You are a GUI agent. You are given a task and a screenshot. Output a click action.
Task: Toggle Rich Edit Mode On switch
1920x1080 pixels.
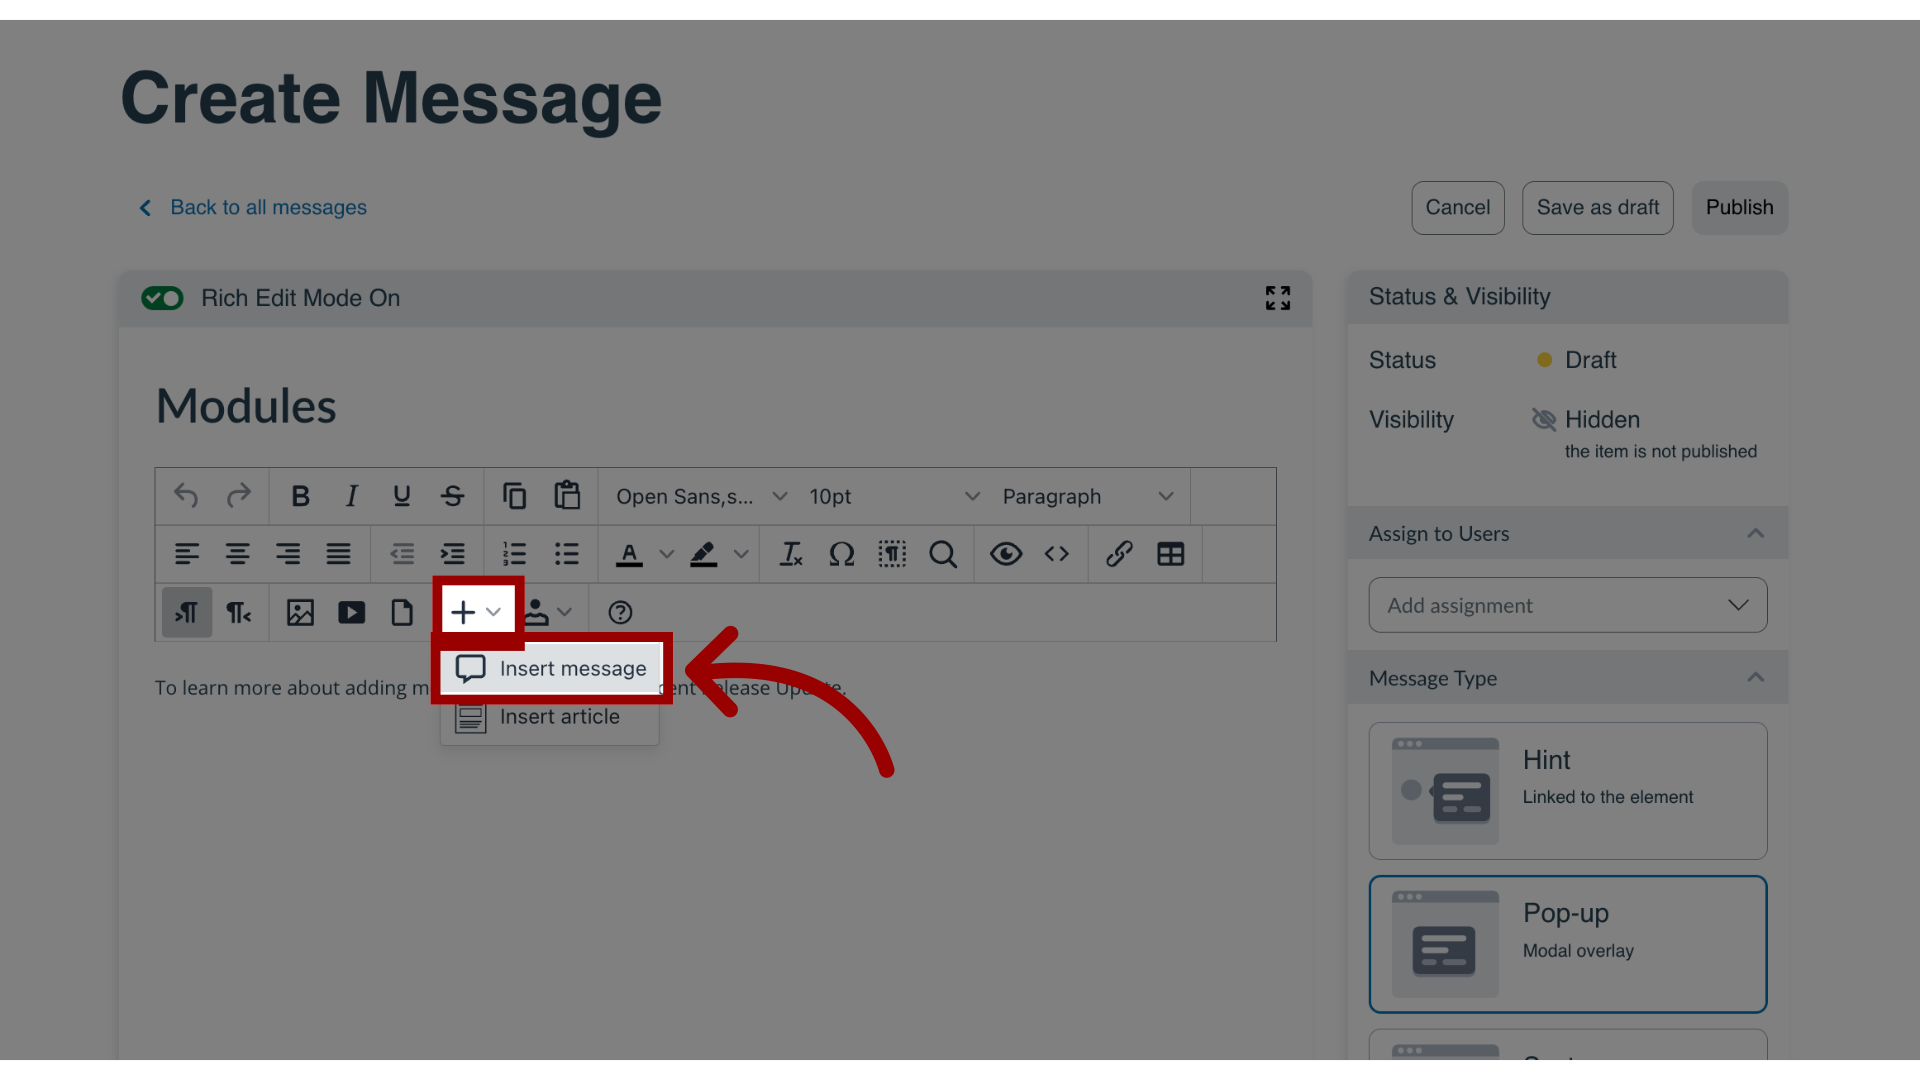pyautogui.click(x=160, y=297)
